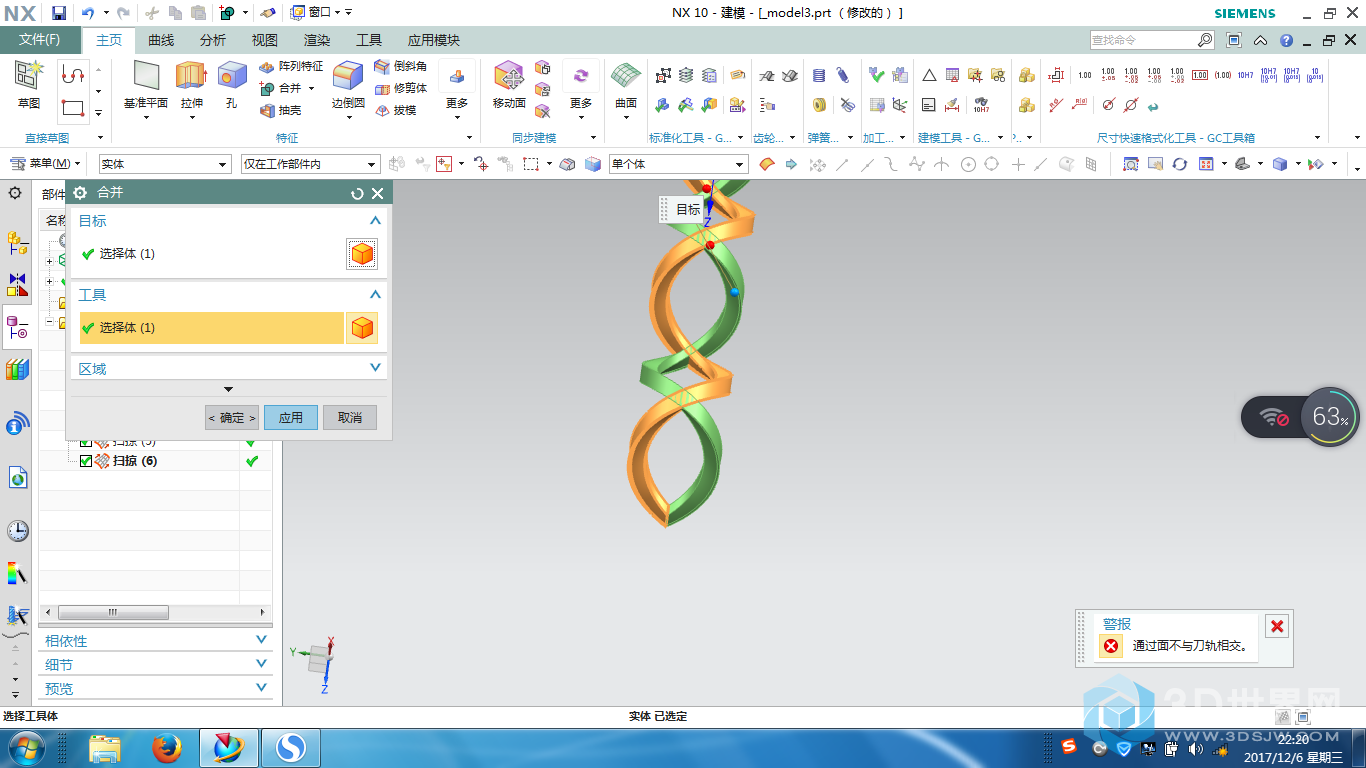Screen dimensions: 1366x768
Task: Open the Constraint Navigator sidebar tab
Action: coord(17,285)
